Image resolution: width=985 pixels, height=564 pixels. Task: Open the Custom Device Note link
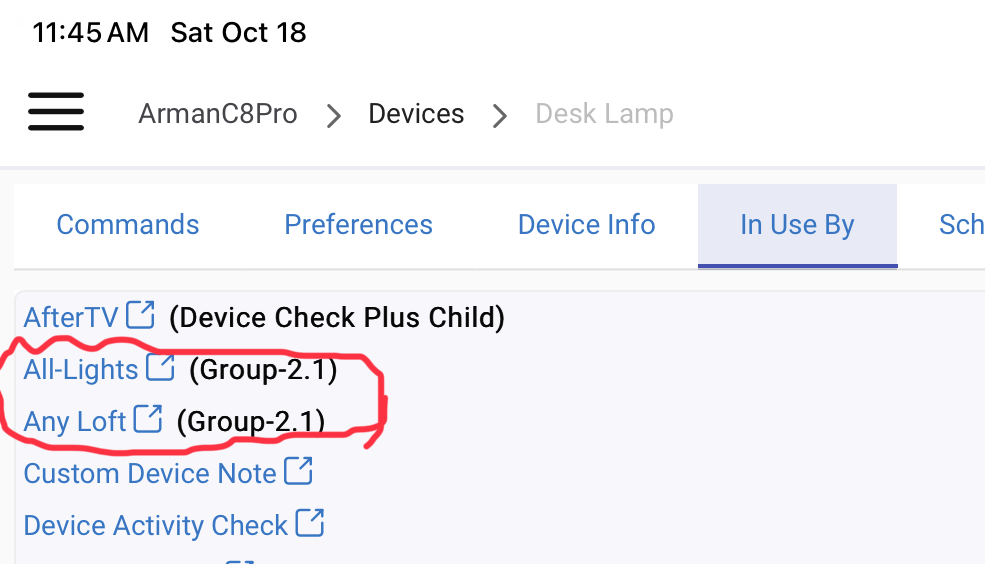pyautogui.click(x=150, y=473)
